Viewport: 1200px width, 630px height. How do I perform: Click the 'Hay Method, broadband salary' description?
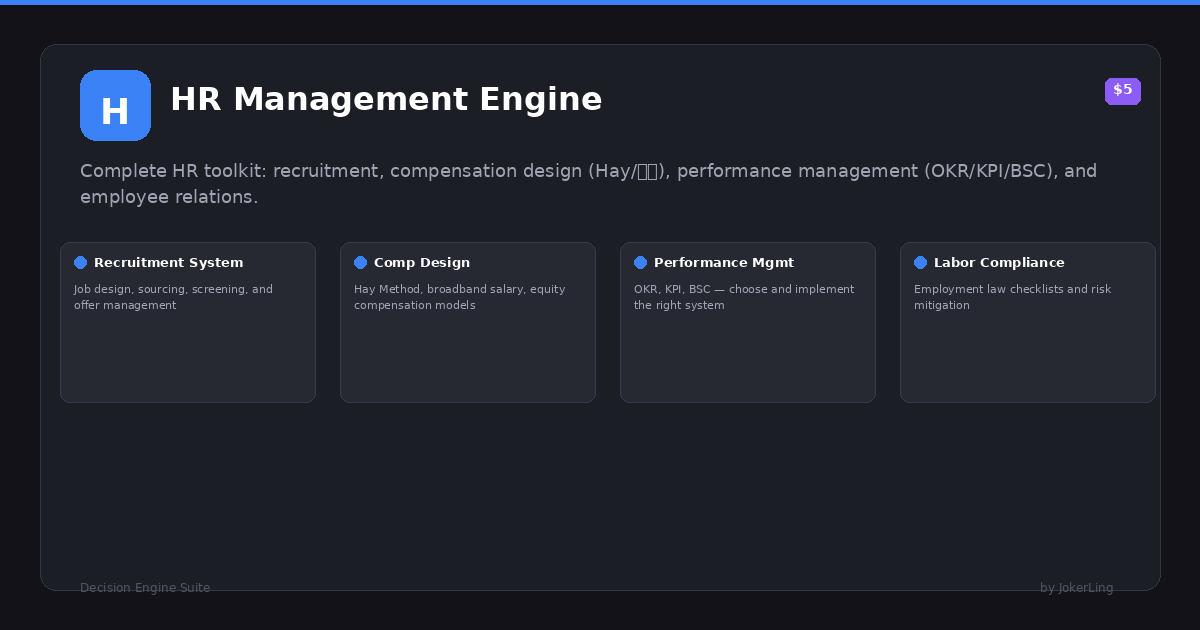click(x=460, y=297)
